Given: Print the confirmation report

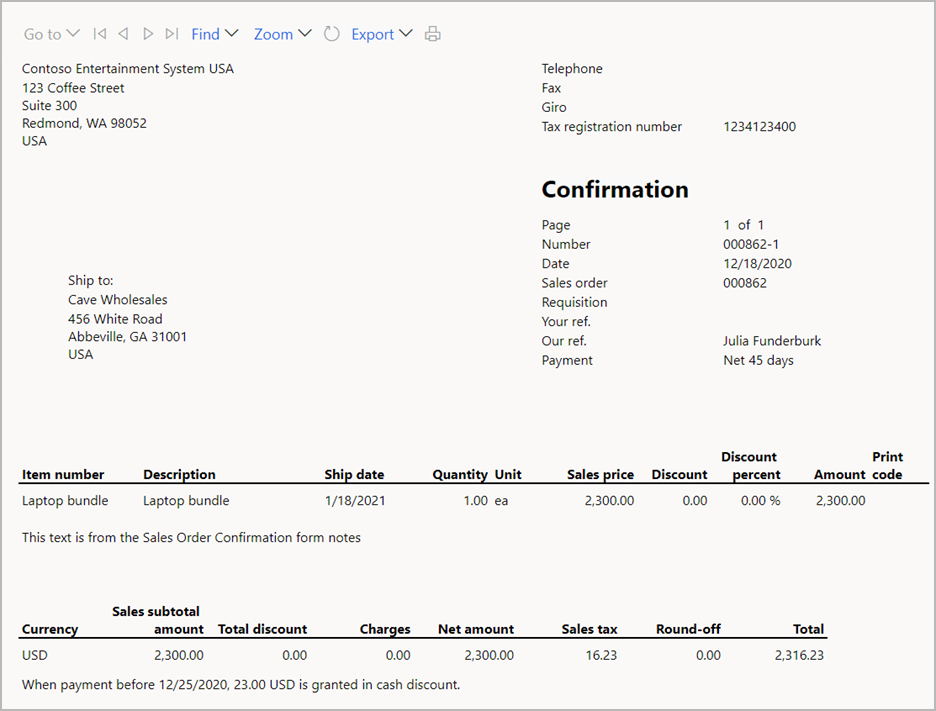Looking at the screenshot, I should coord(433,34).
